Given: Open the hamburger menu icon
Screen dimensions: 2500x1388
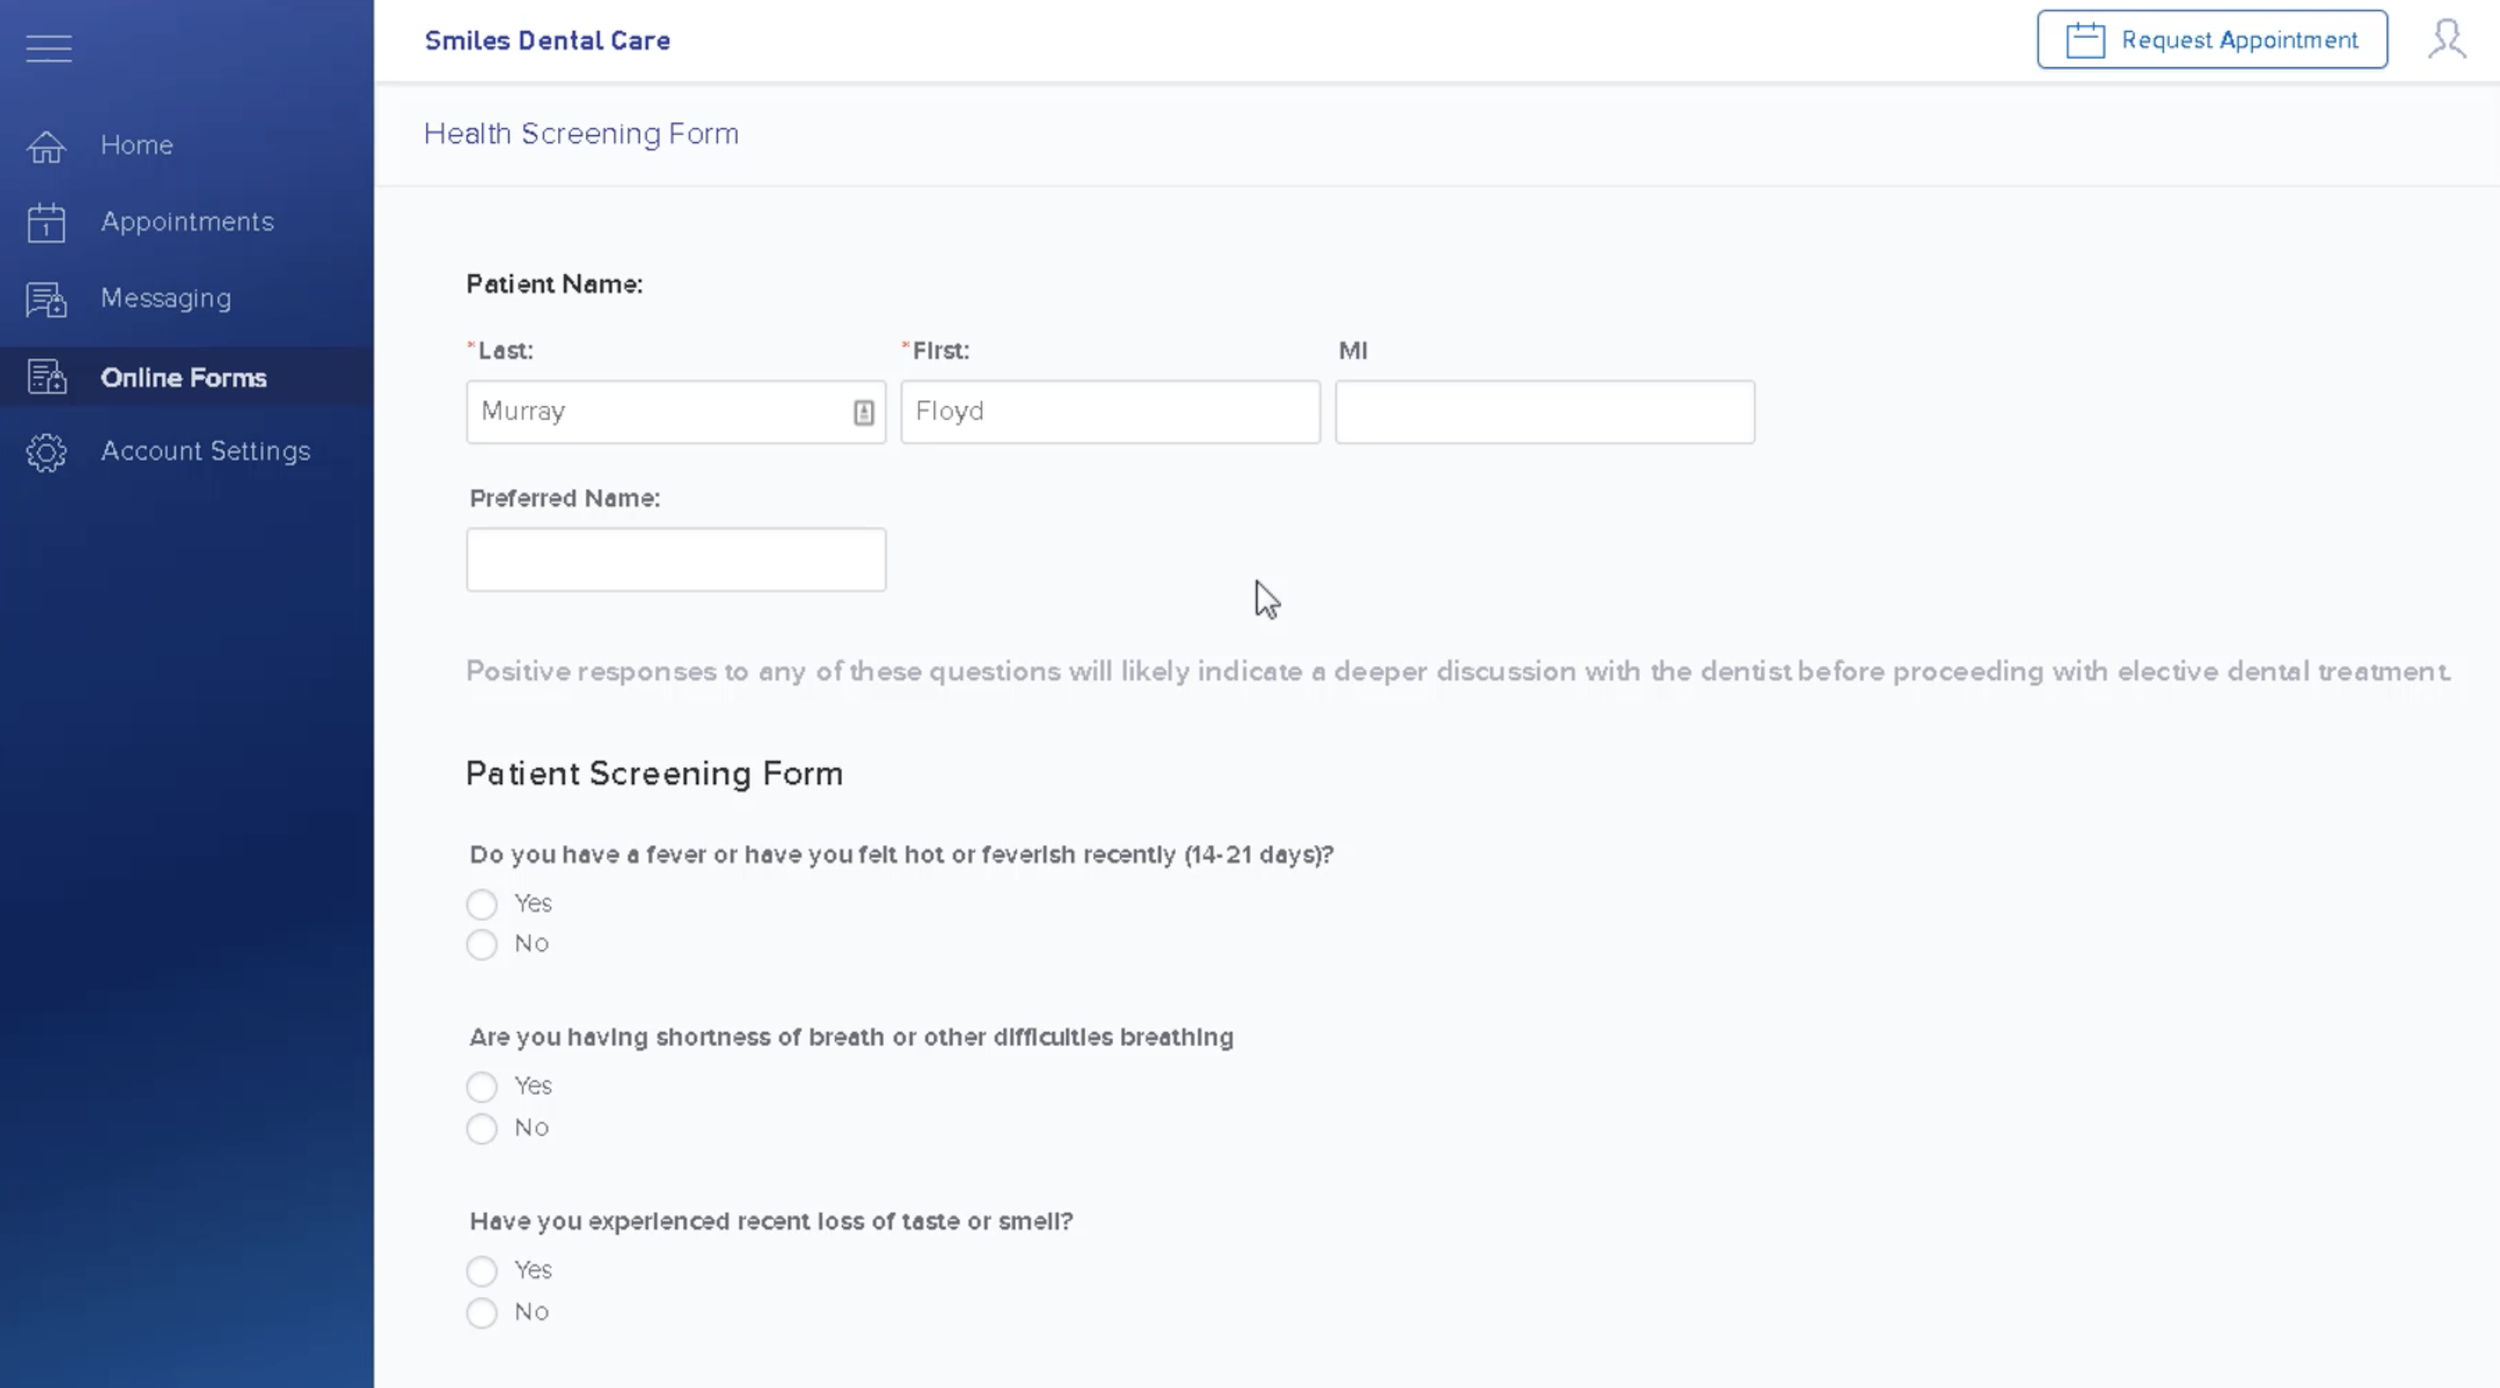Looking at the screenshot, I should click(x=48, y=48).
